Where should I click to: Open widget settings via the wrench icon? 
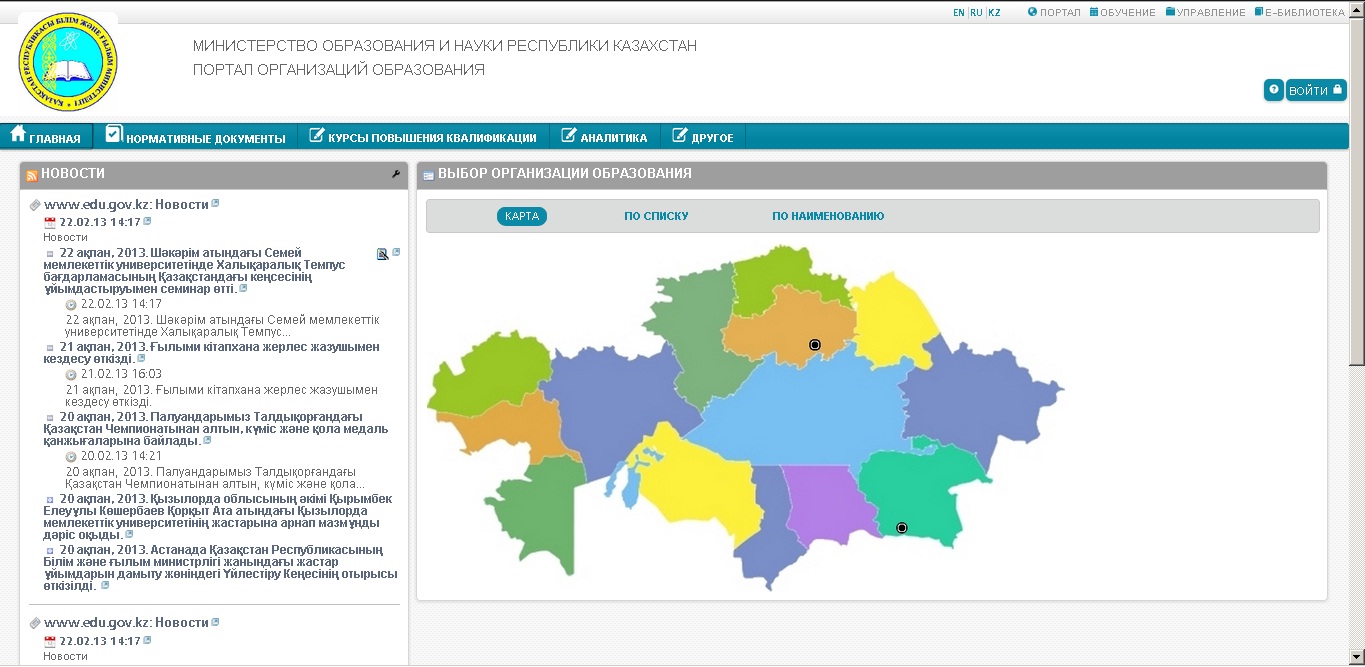(396, 173)
